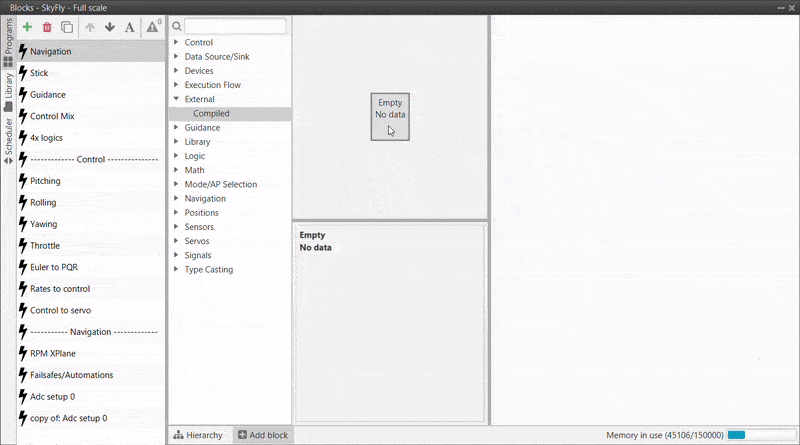Open the warnings triangle icon
This screenshot has height=445, width=800.
tap(153, 27)
